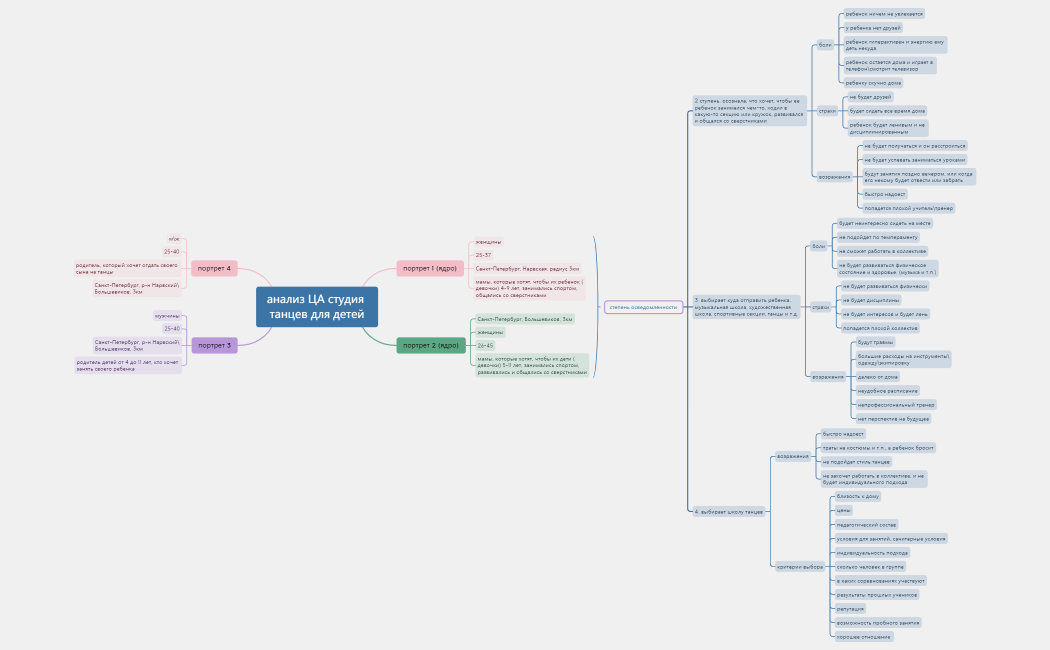Select the central node 'анализ ЦА студия танцев для детей'

(316, 307)
